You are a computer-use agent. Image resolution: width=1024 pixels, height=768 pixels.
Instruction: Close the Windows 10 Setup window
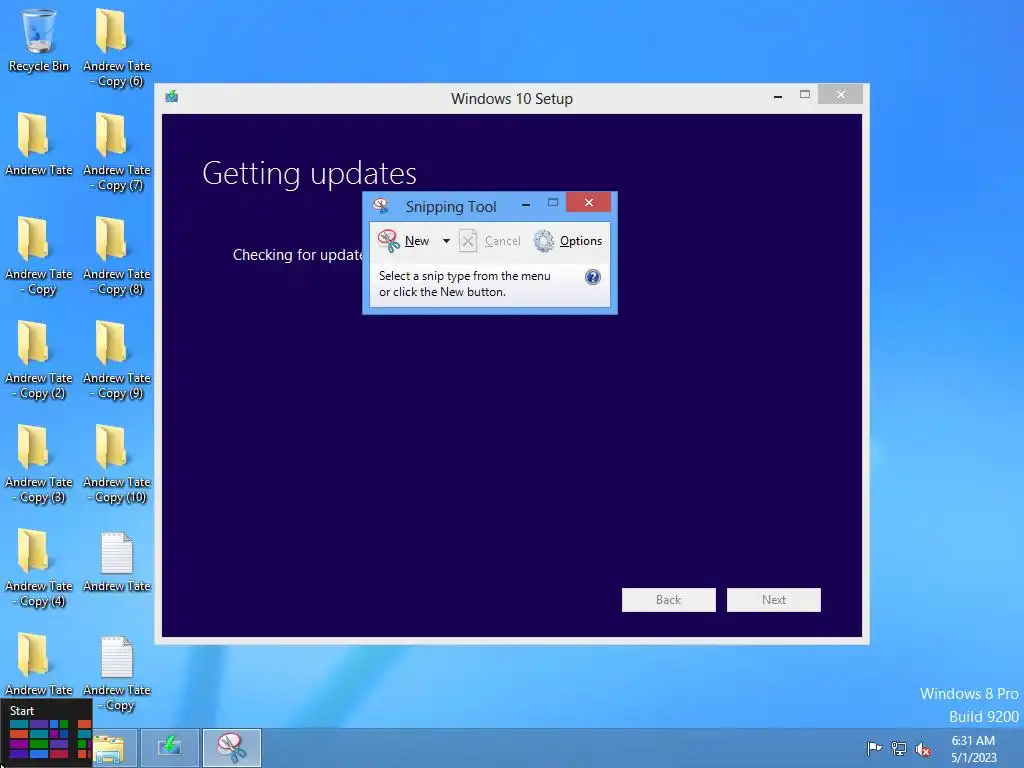pos(840,95)
